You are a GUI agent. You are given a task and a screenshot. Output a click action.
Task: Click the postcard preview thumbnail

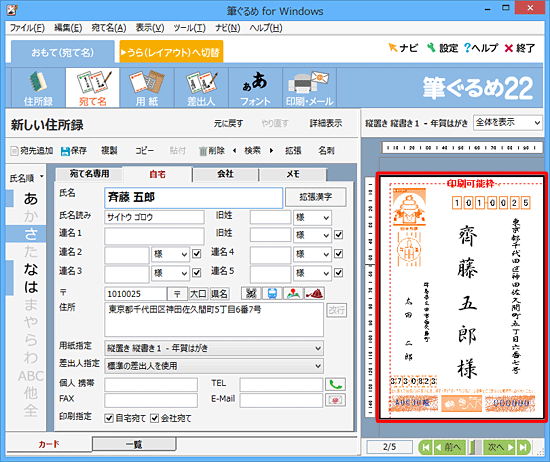462,297
